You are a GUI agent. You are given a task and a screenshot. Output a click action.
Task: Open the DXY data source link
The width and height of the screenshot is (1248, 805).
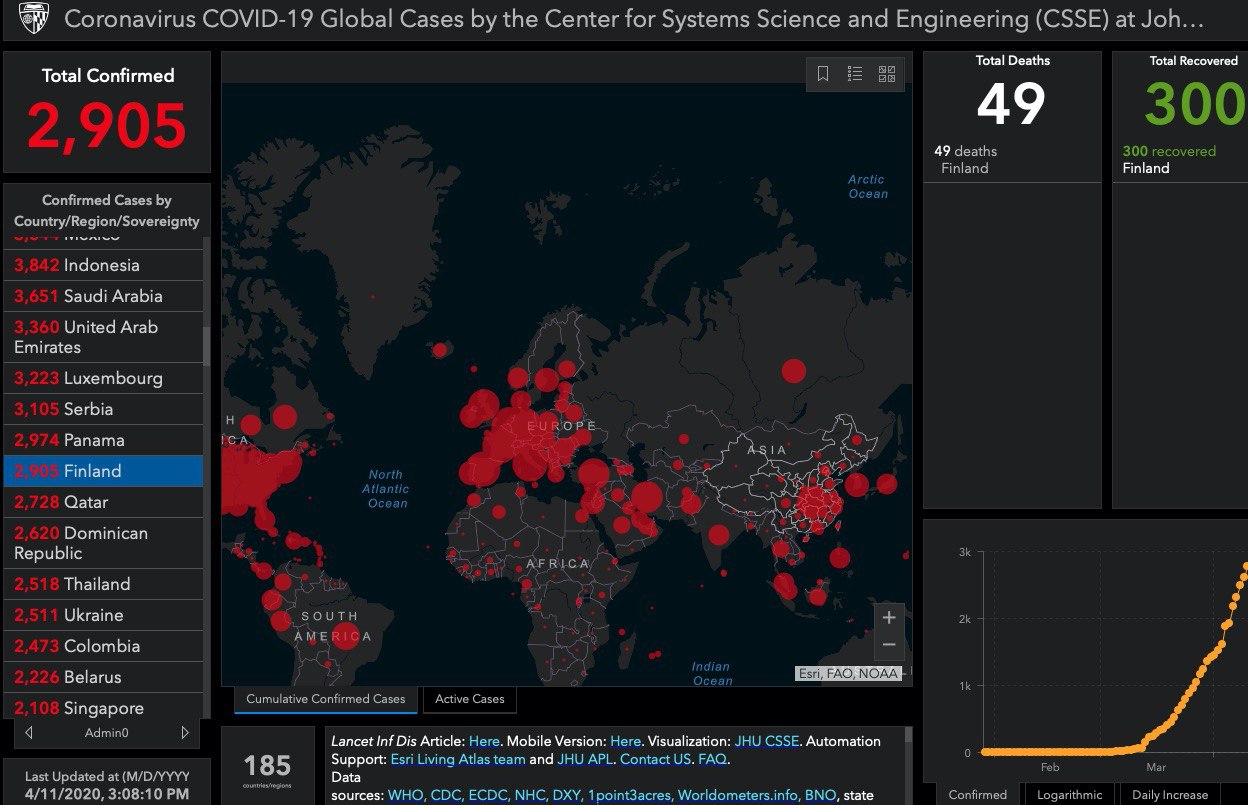[x=566, y=795]
